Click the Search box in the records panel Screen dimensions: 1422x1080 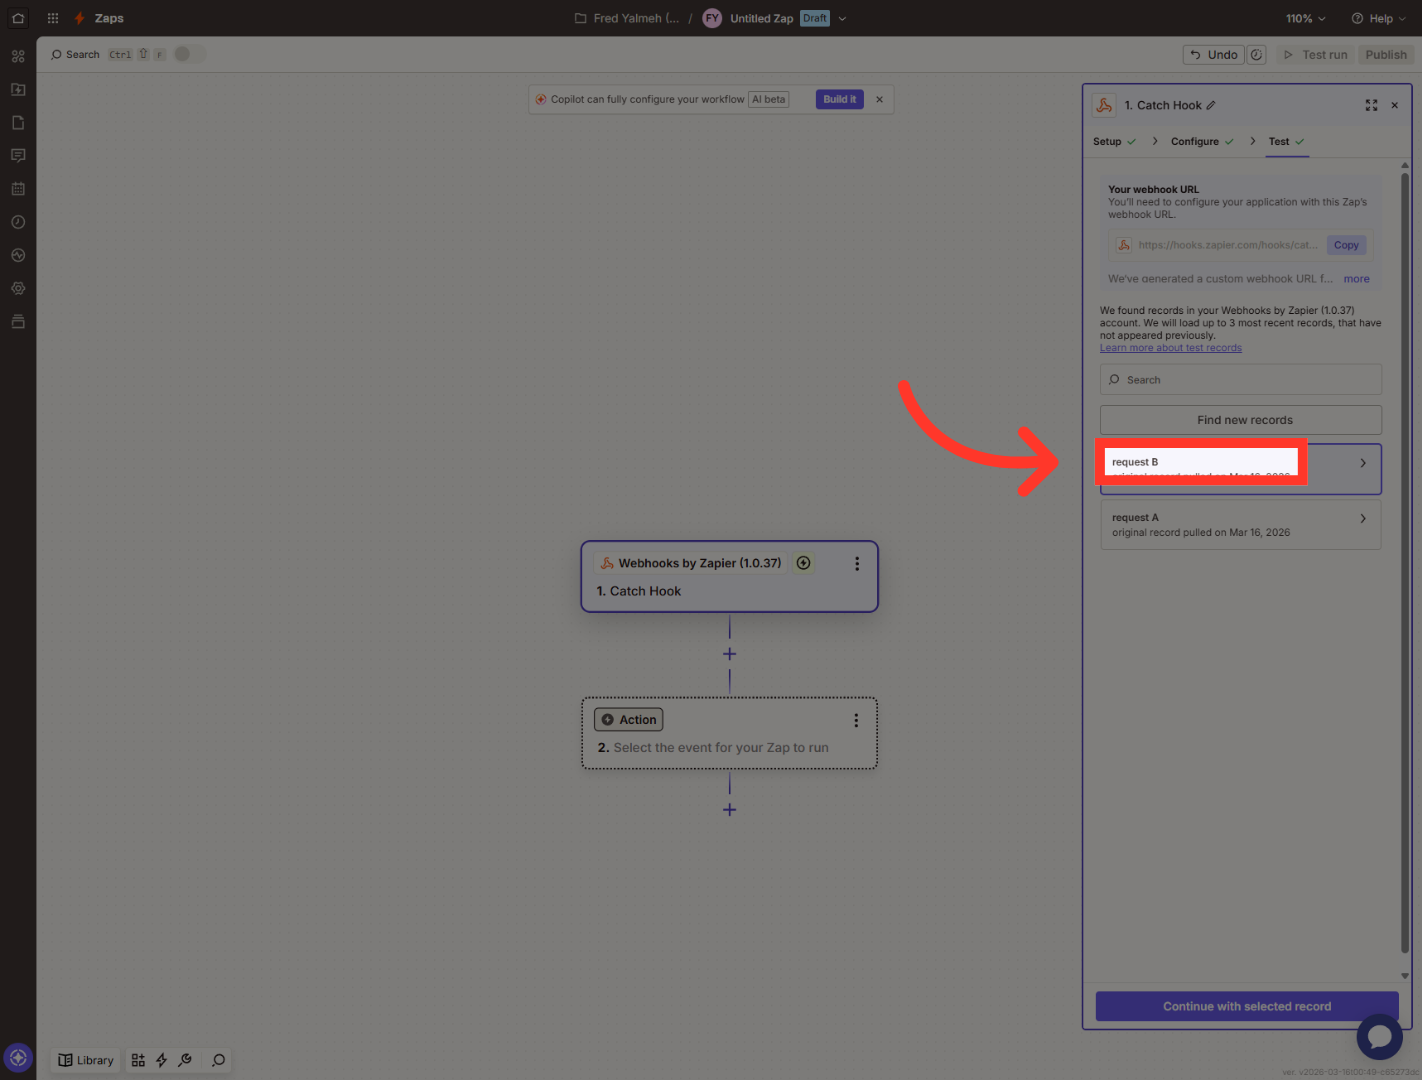[x=1241, y=380]
